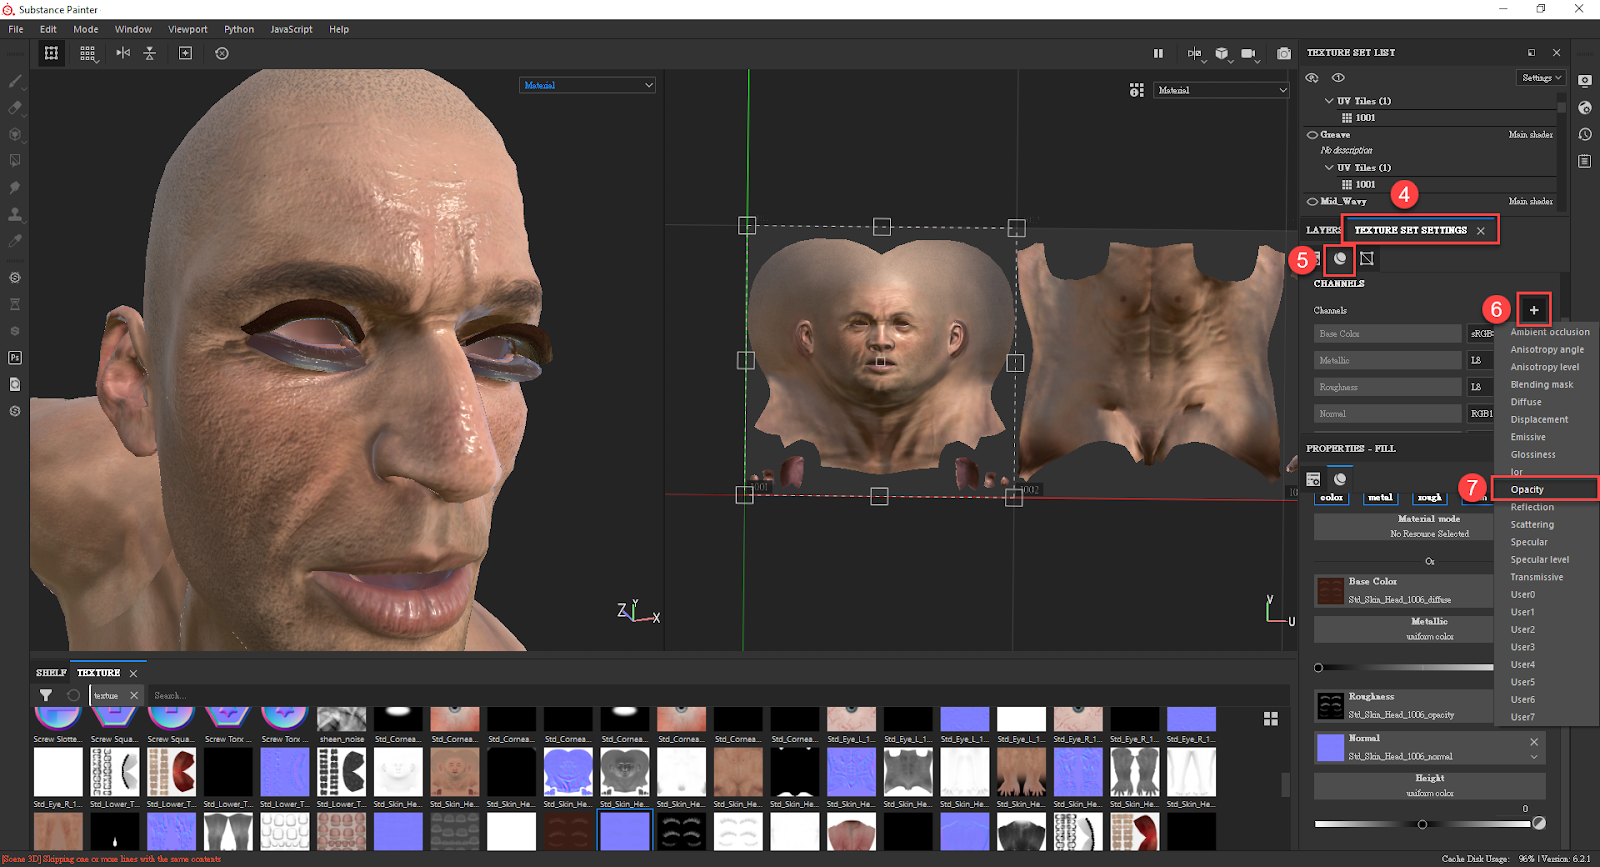The height and width of the screenshot is (867, 1600).
Task: Take a viewport screenshot with camera icon
Action: tap(1284, 53)
